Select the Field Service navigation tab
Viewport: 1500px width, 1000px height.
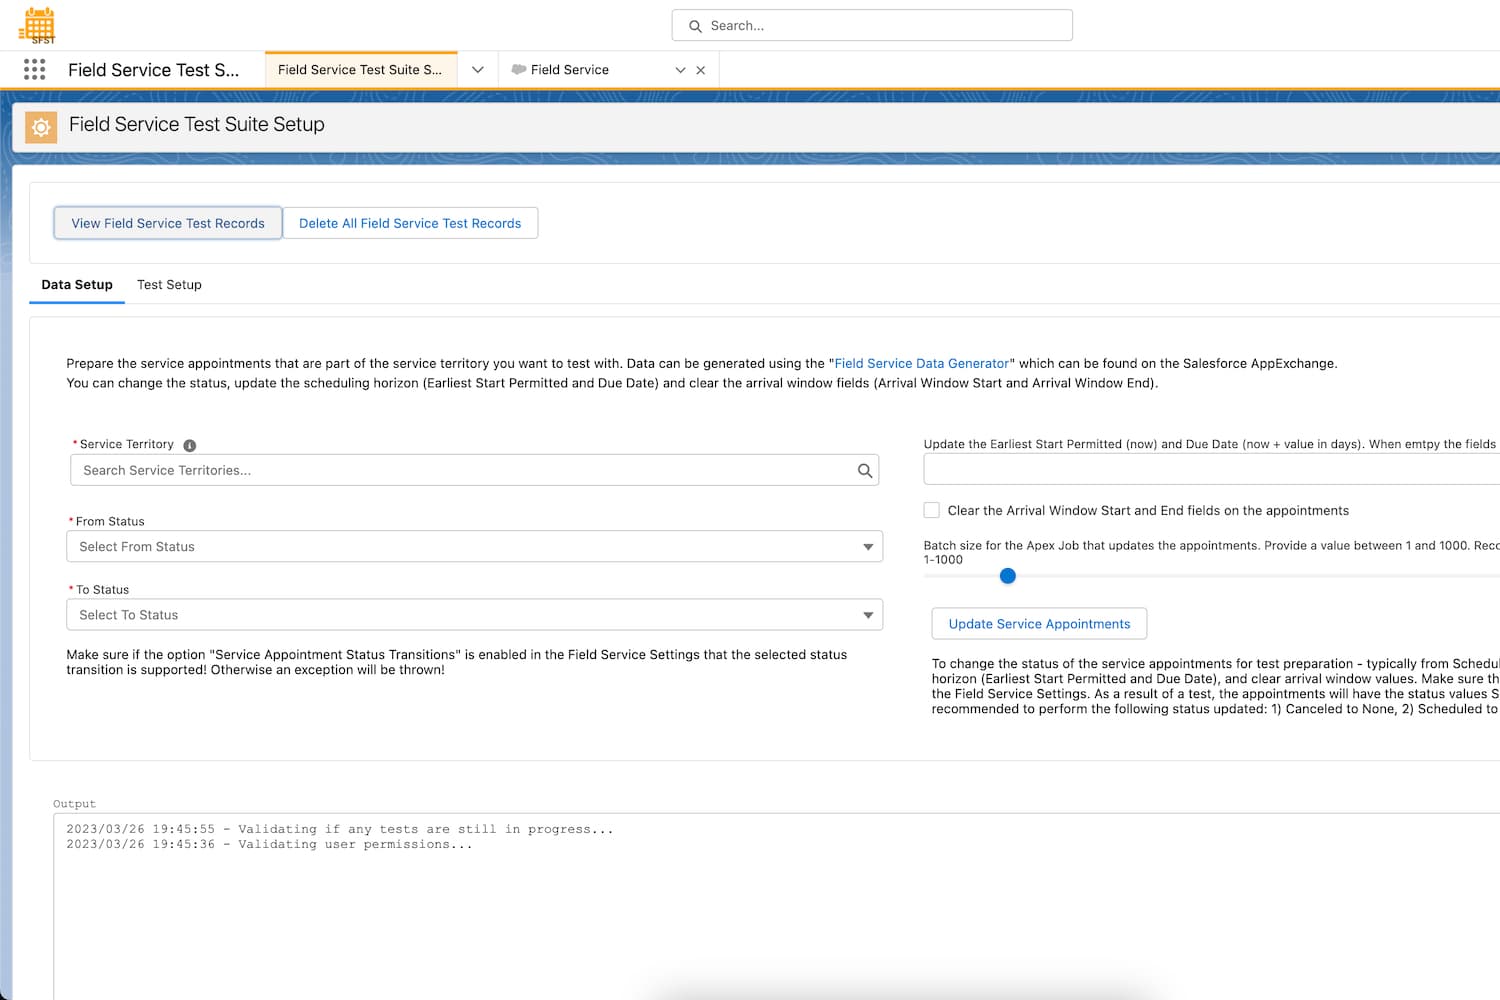click(x=570, y=70)
